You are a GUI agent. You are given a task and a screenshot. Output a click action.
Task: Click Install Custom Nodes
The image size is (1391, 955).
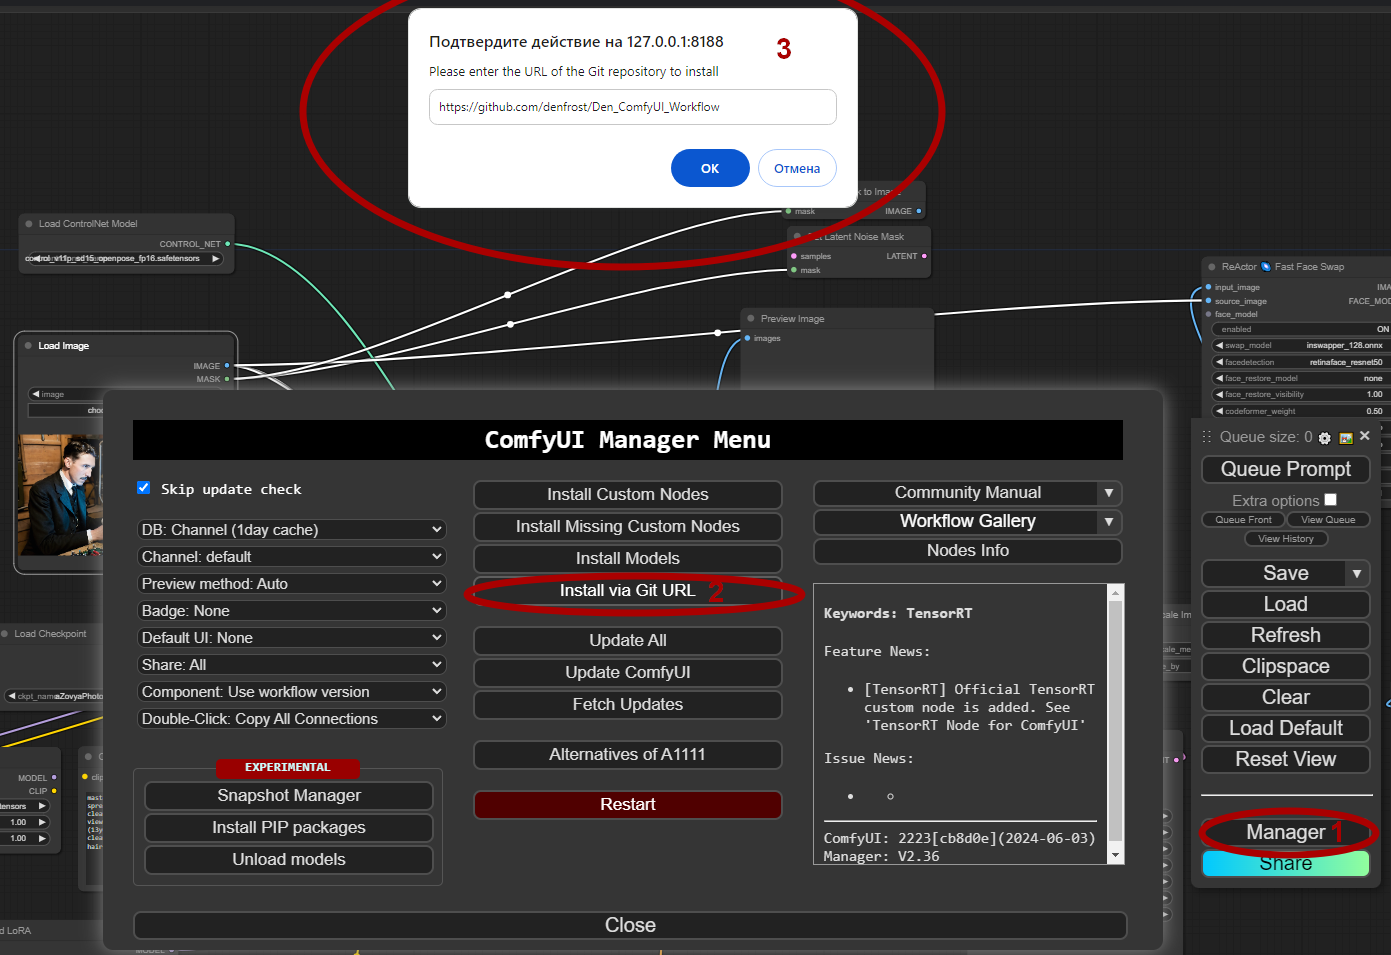628,494
